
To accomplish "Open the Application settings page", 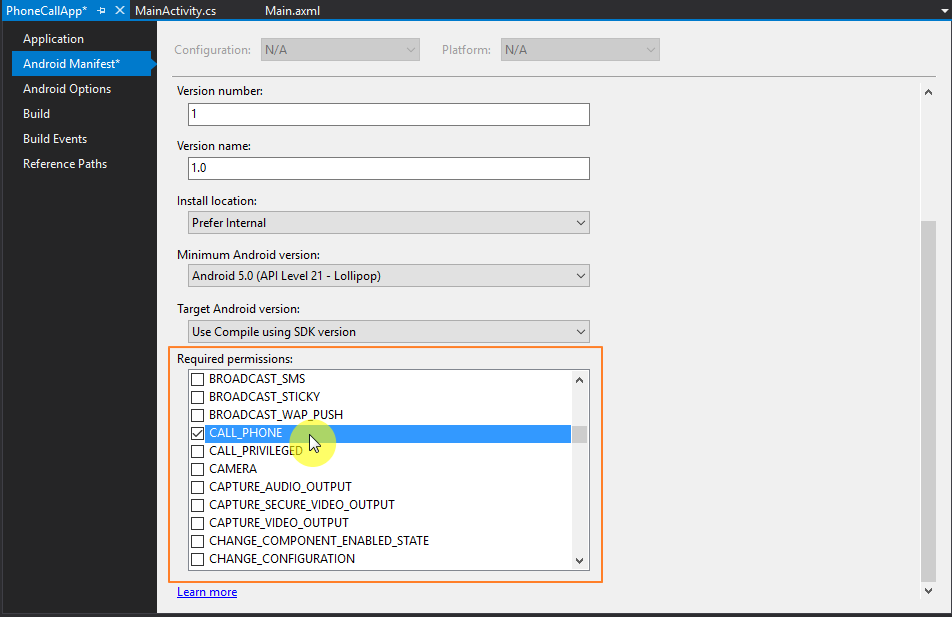I will [53, 39].
